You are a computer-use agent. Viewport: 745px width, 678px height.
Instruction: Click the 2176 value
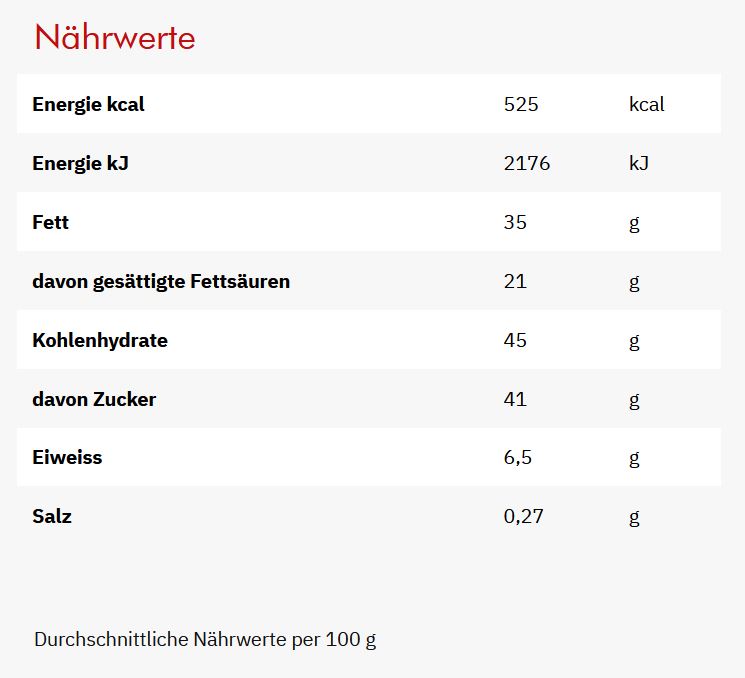(x=527, y=163)
